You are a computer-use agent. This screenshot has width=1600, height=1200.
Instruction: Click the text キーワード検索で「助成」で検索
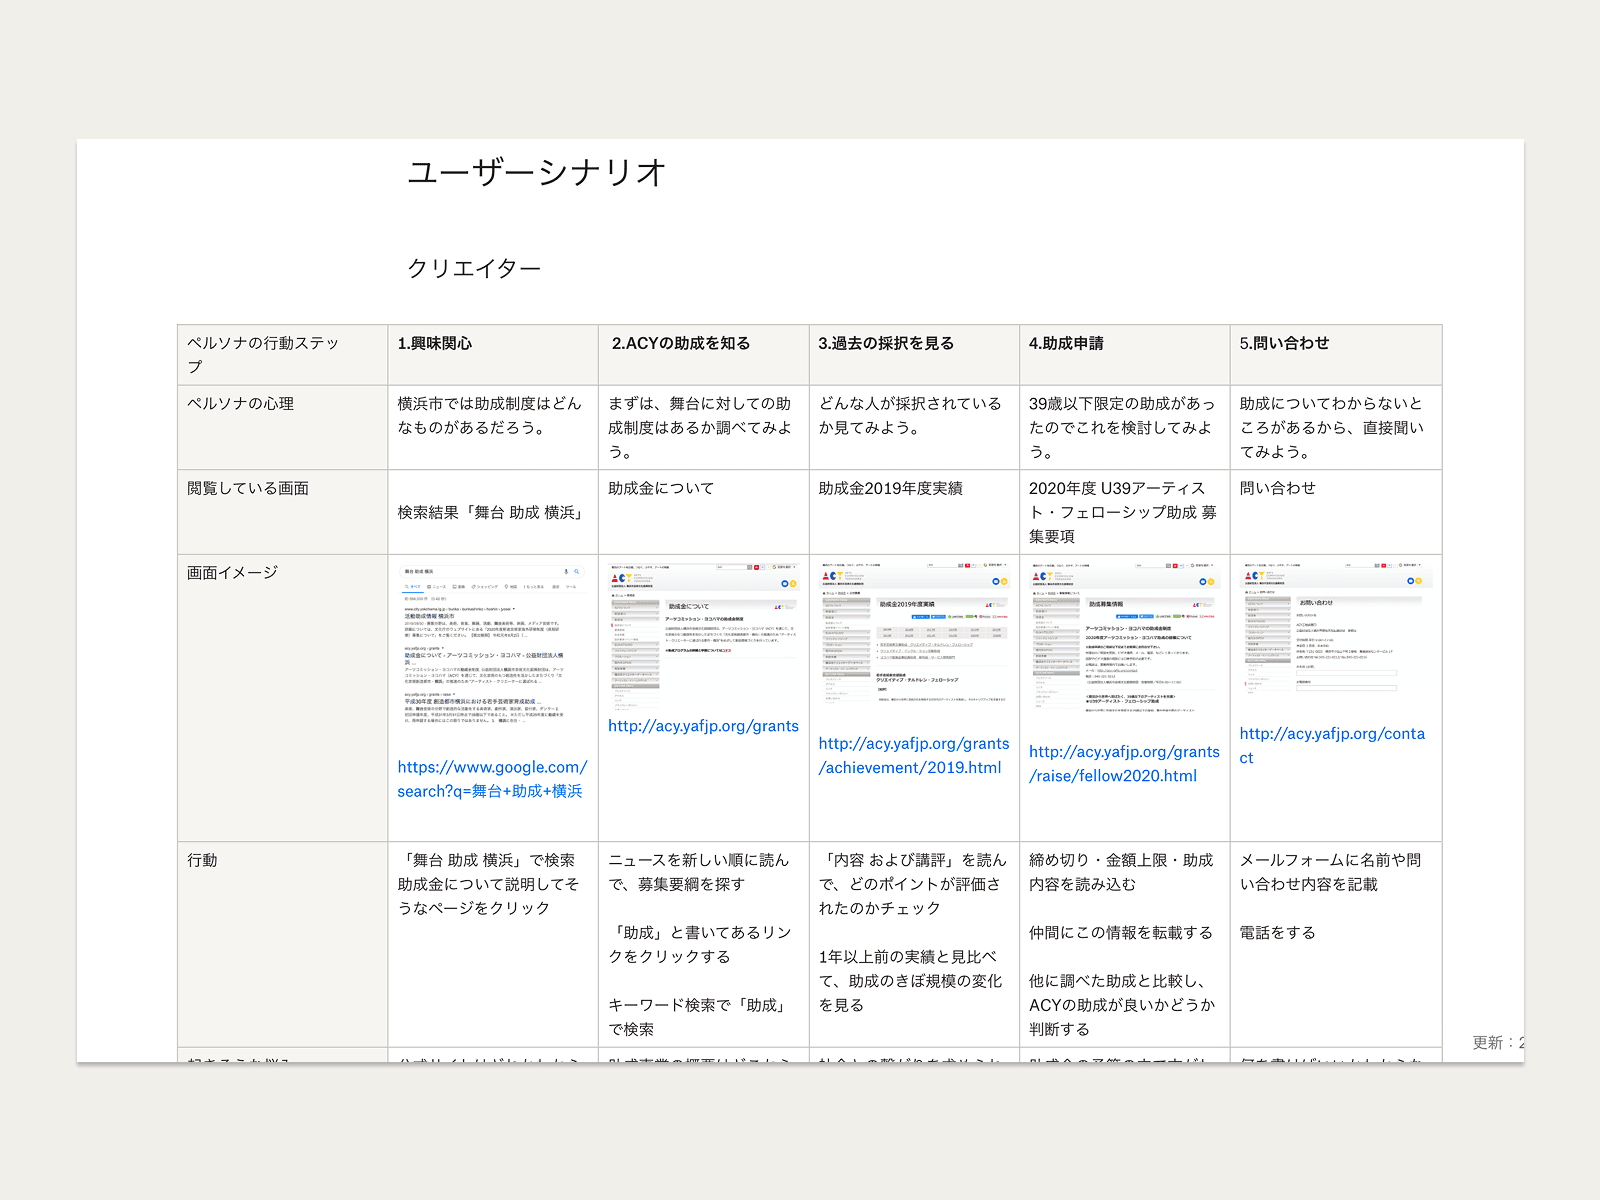698,1017
